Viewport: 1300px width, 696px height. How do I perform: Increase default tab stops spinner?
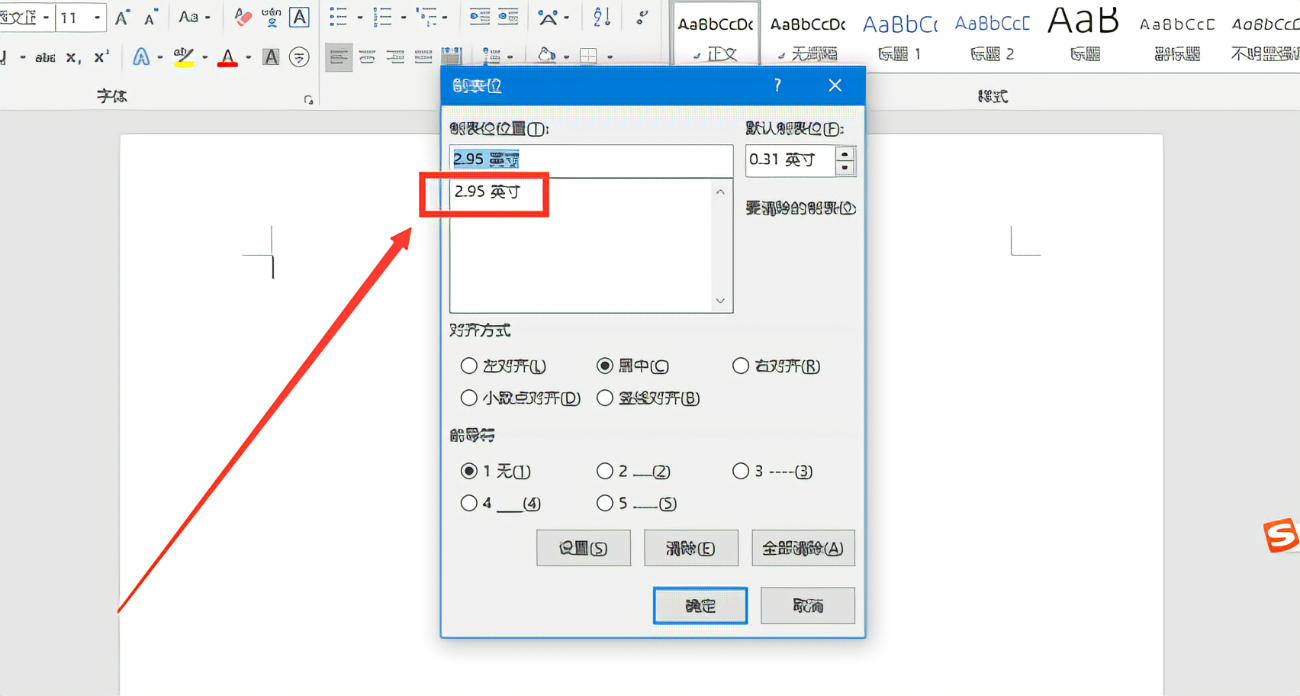[x=846, y=153]
